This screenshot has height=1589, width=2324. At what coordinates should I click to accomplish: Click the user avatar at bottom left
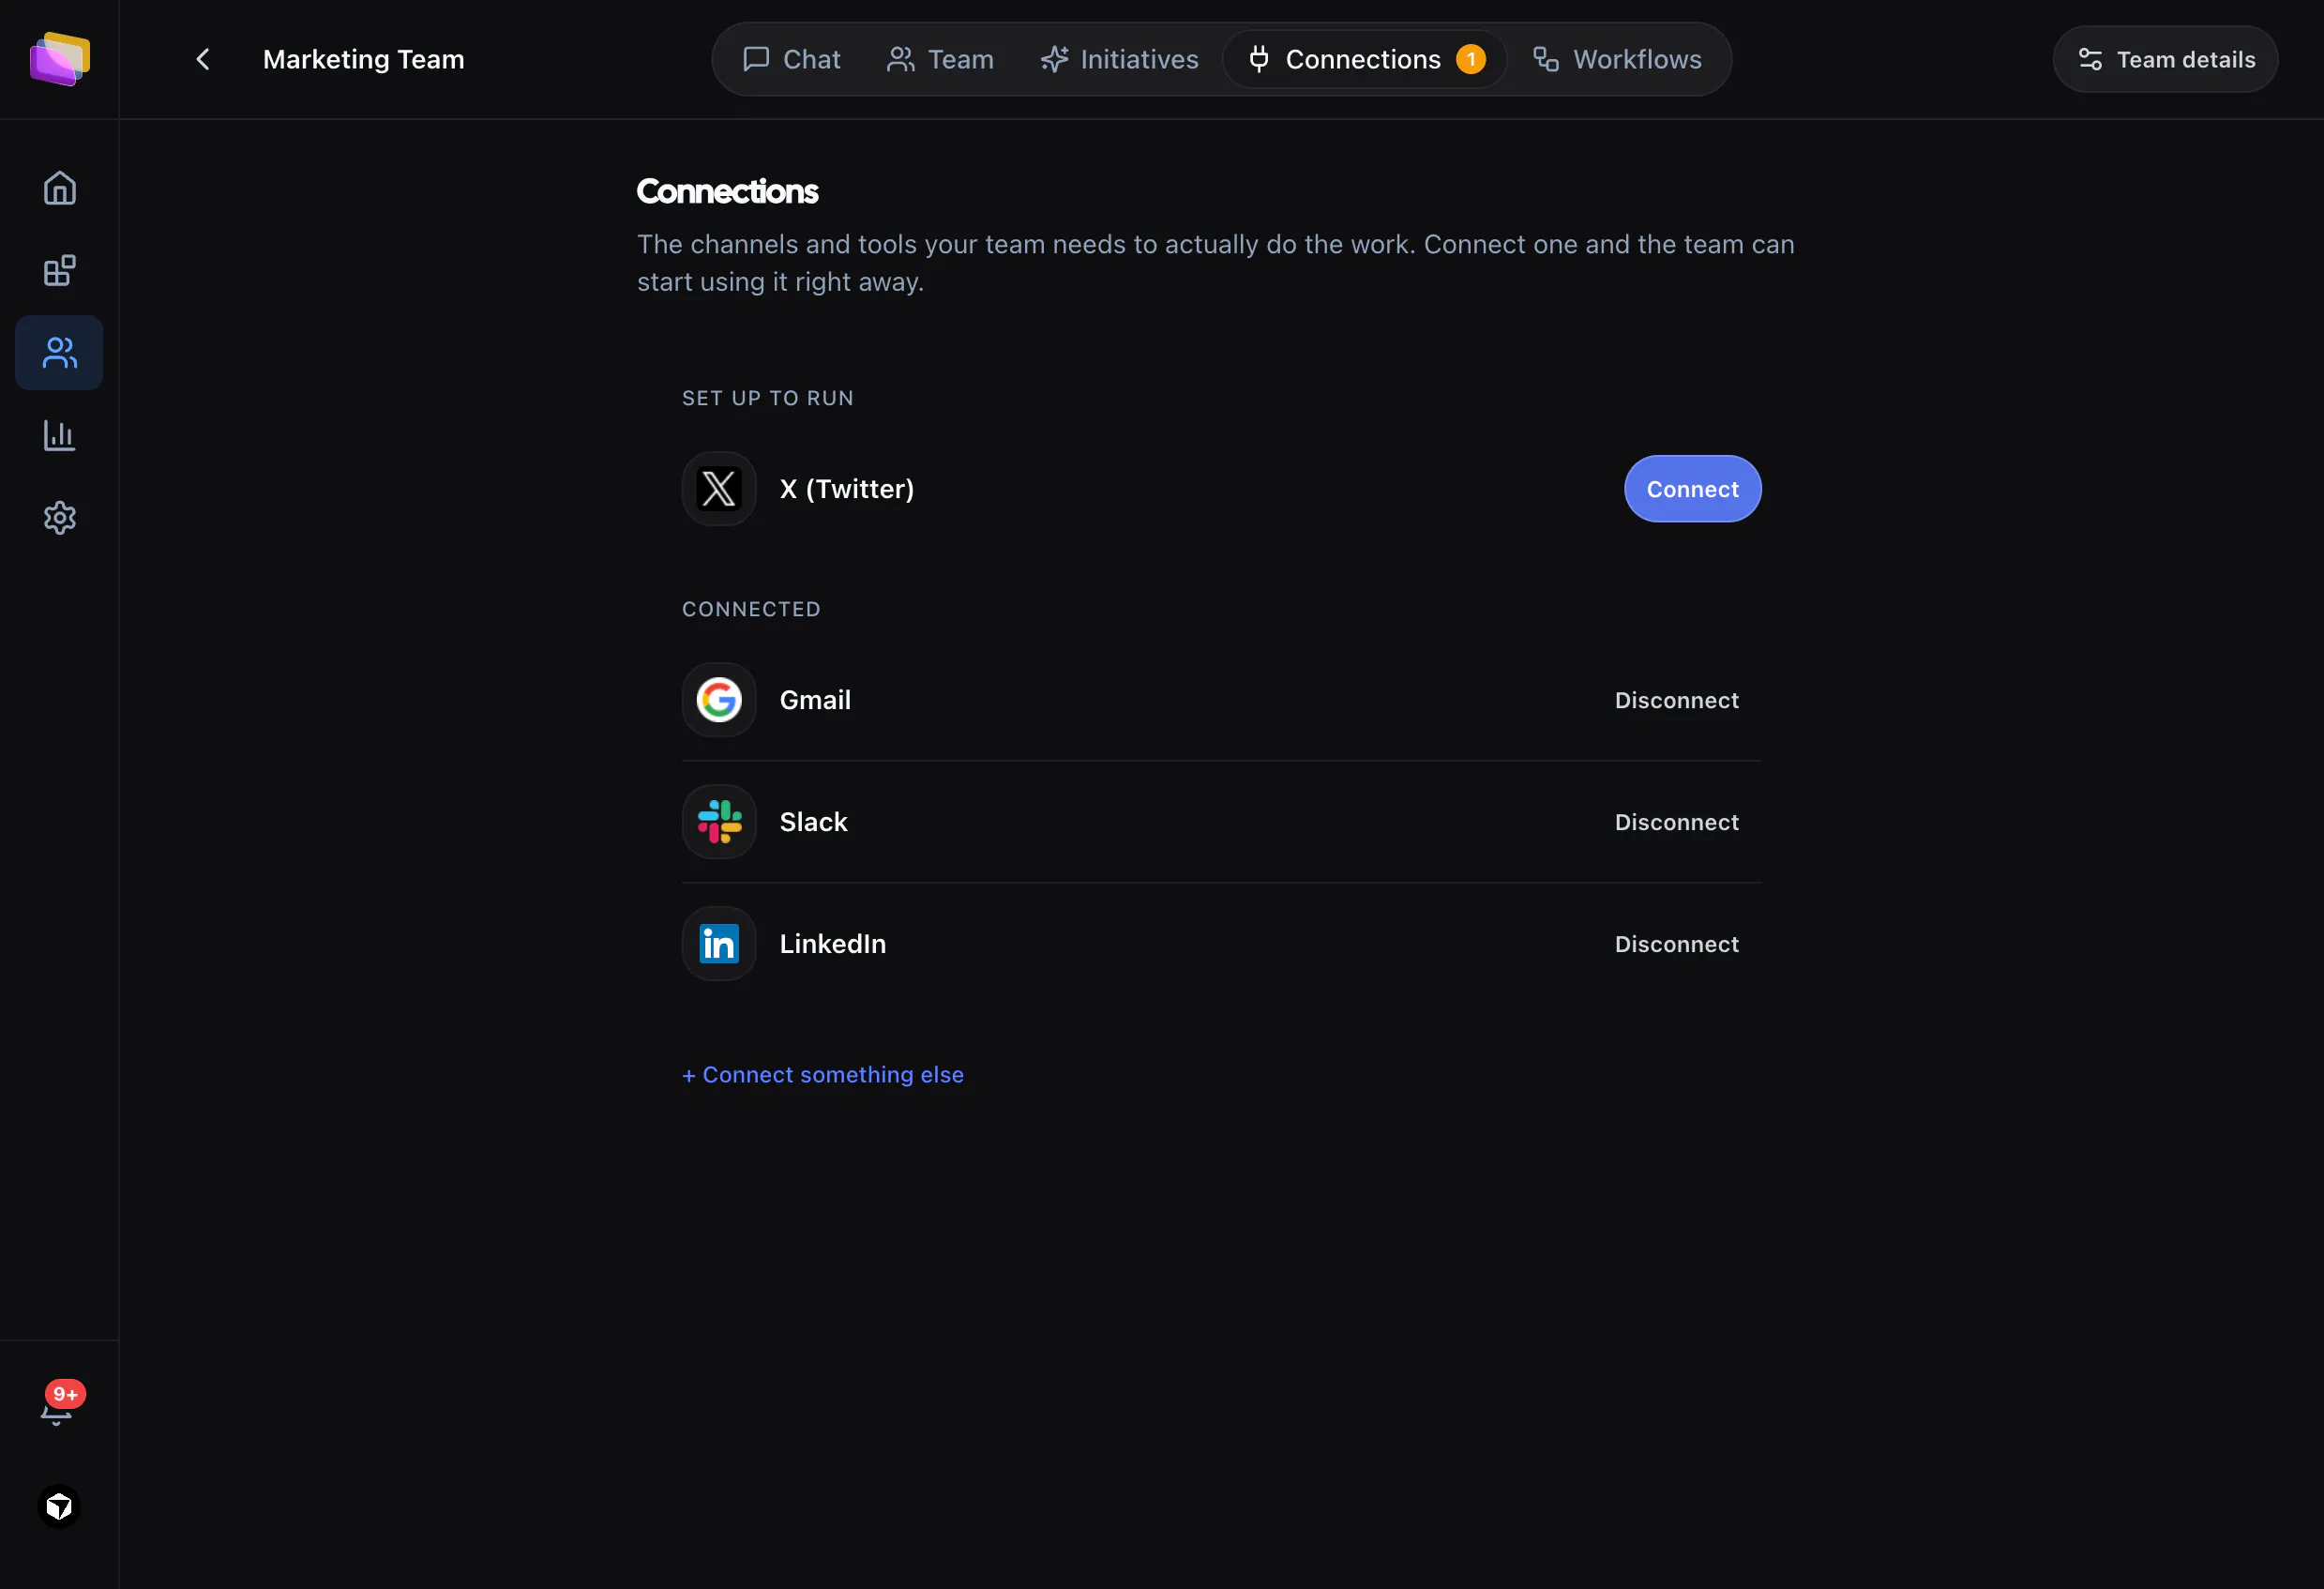[x=59, y=1507]
